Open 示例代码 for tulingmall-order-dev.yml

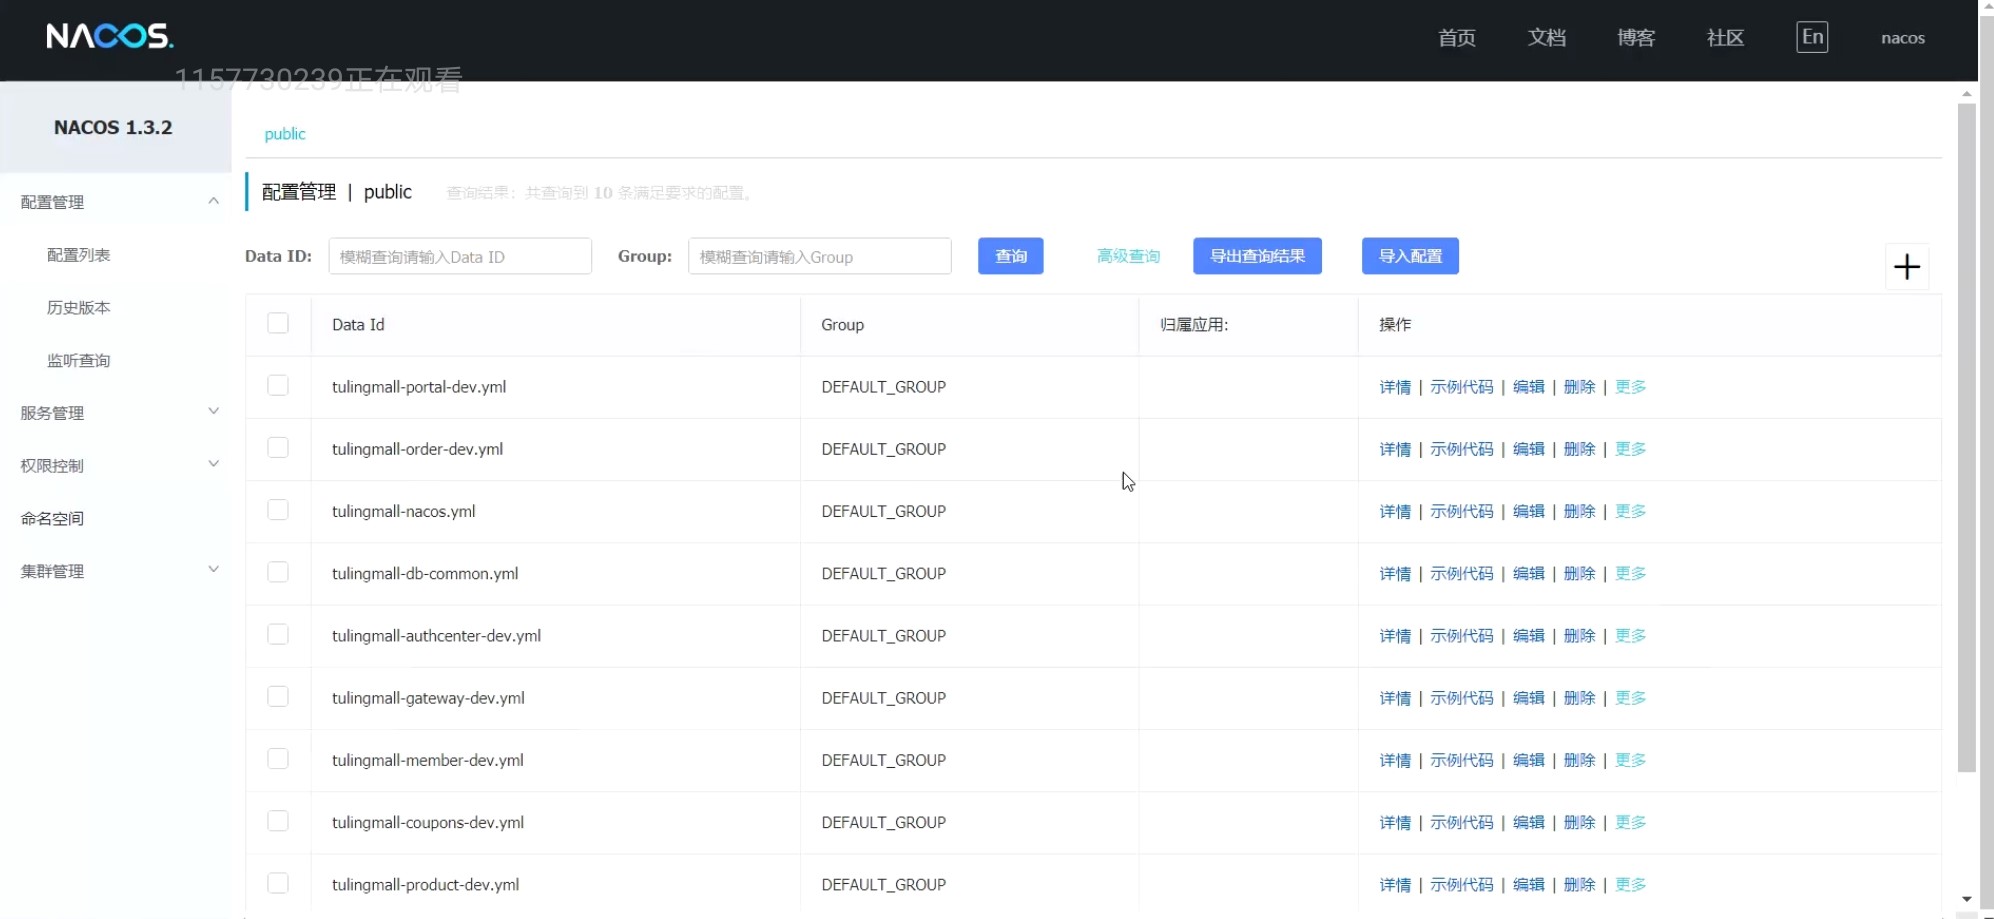click(1461, 449)
